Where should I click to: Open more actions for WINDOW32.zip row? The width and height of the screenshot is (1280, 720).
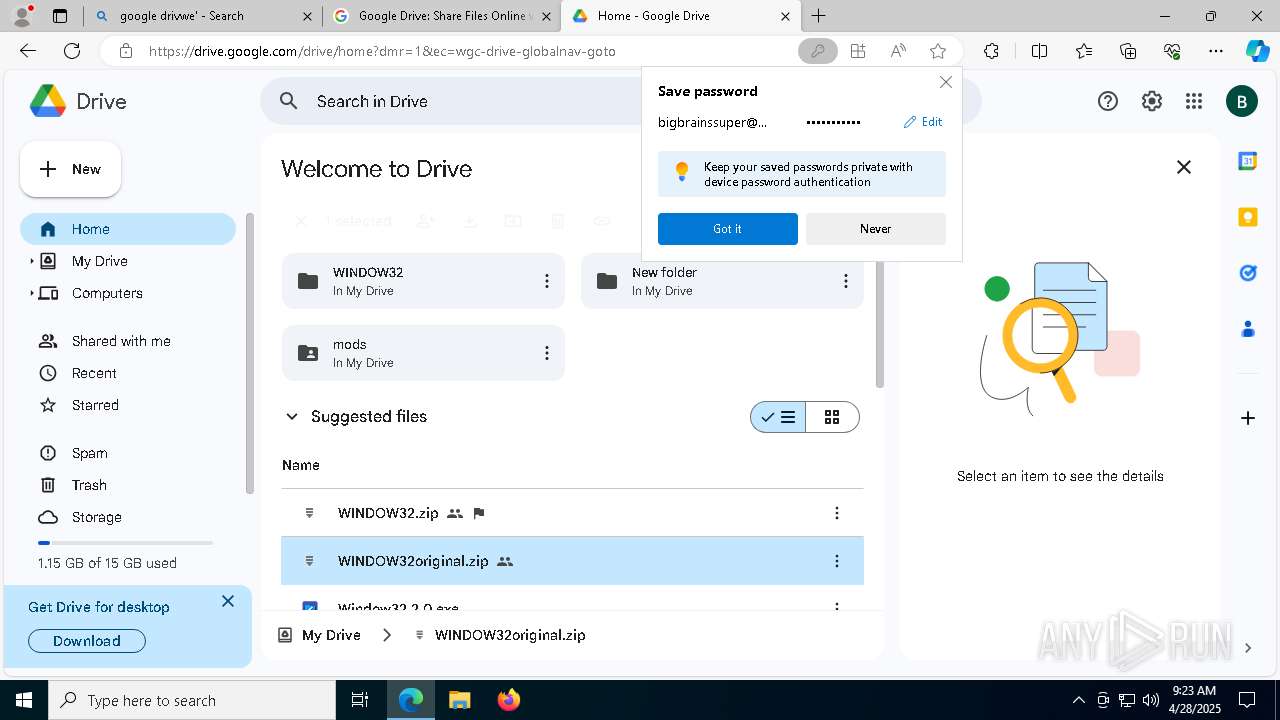click(x=837, y=513)
